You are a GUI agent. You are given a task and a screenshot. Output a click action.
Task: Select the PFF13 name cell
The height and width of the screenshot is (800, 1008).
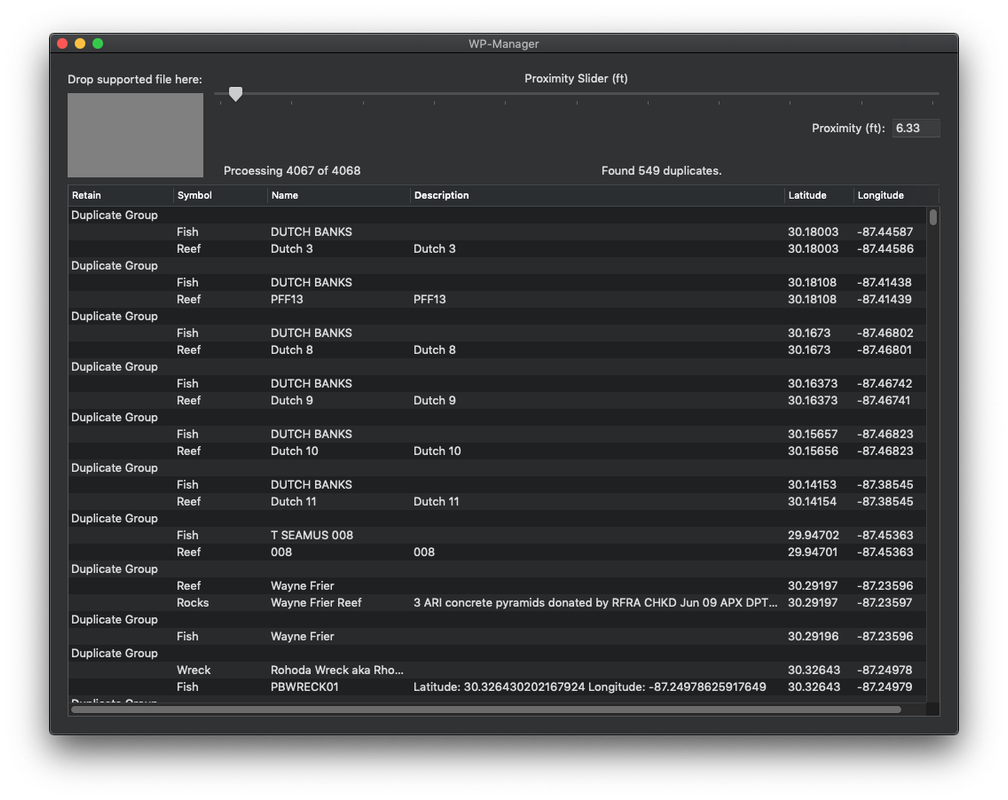287,299
